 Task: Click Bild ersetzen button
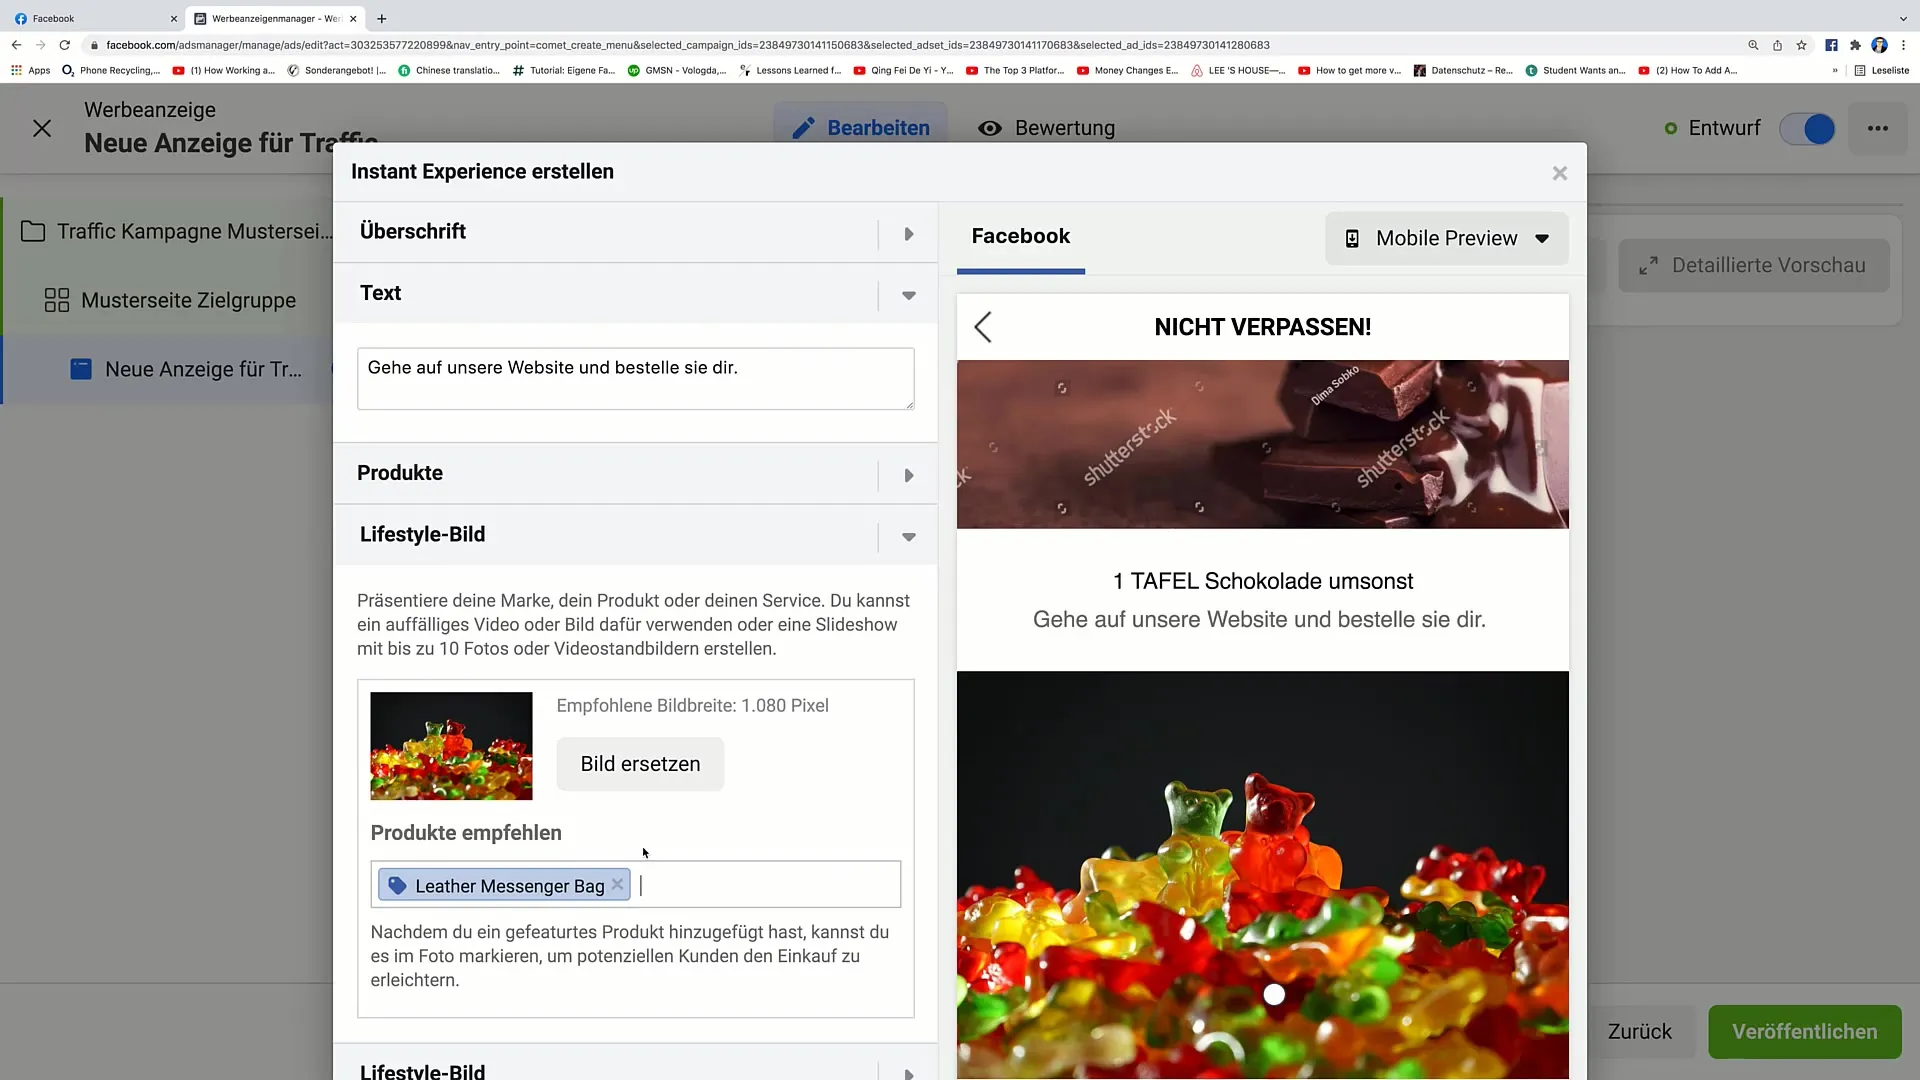tap(640, 764)
